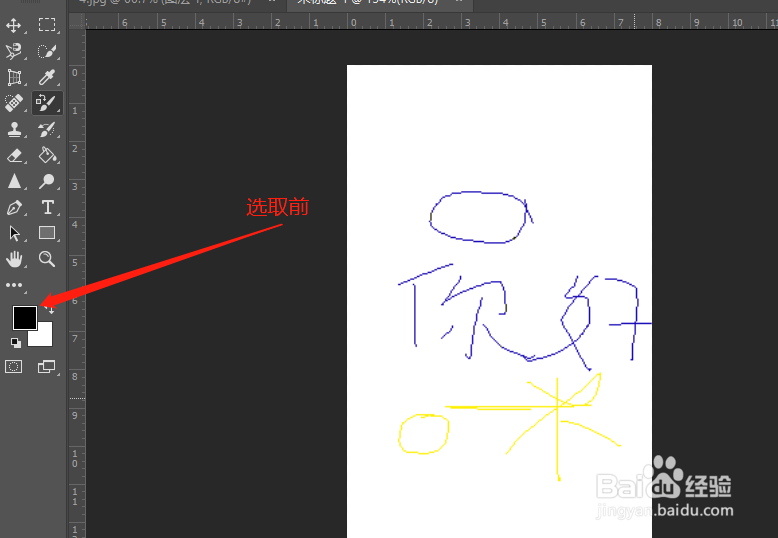Select the Rectangular Marquee tool
The image size is (778, 538).
click(x=47, y=25)
